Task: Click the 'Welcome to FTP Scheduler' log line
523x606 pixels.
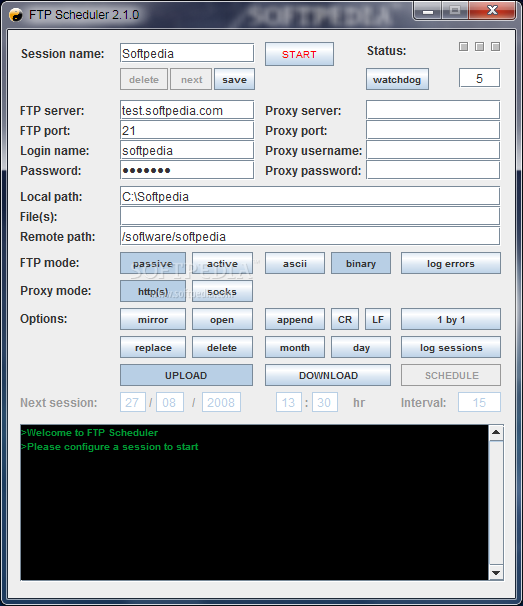Action: [x=90, y=432]
